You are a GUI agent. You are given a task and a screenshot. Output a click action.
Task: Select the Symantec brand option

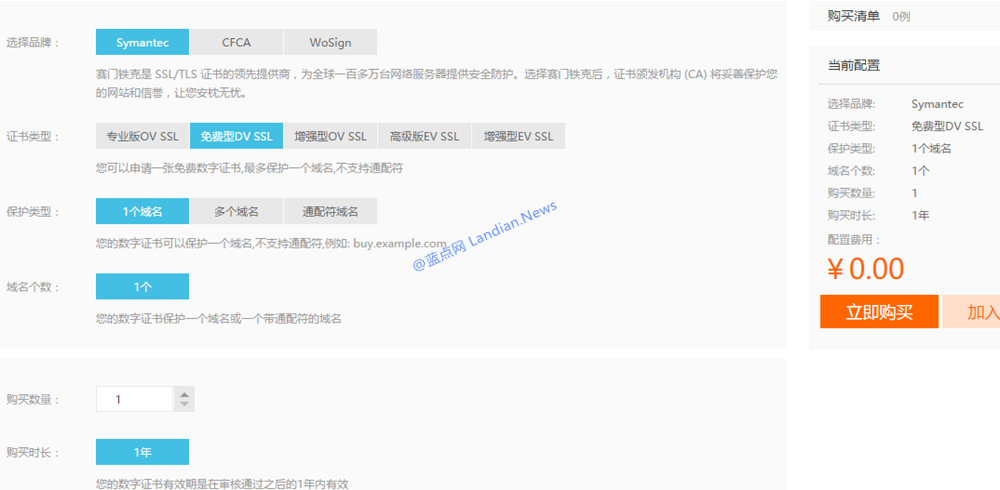pos(142,42)
